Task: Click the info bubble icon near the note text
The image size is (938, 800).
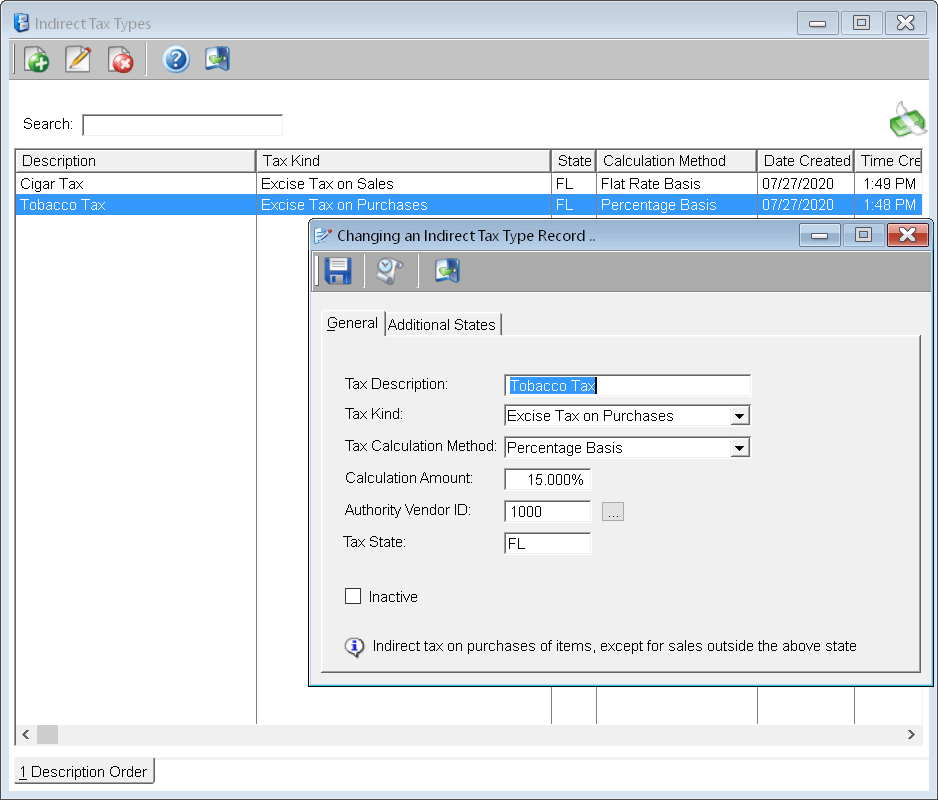Action: pos(354,647)
